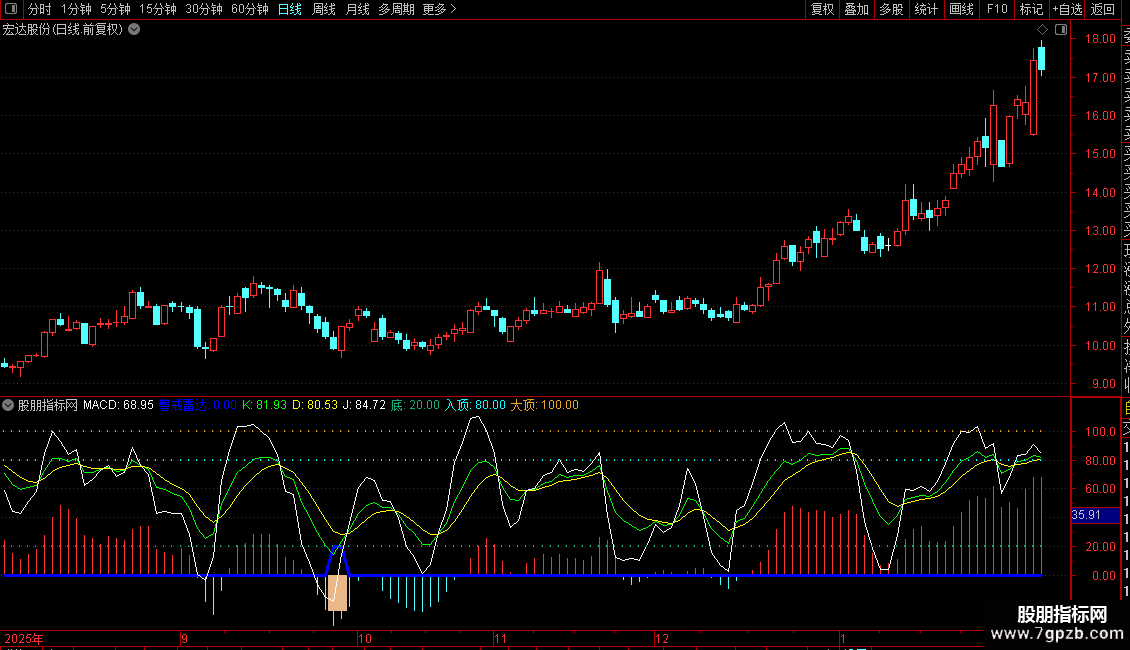Viewport: 1130px width, 650px height.
Task: Expand the 股朋指标网 indicator dropdown arrow
Action: 9,405
